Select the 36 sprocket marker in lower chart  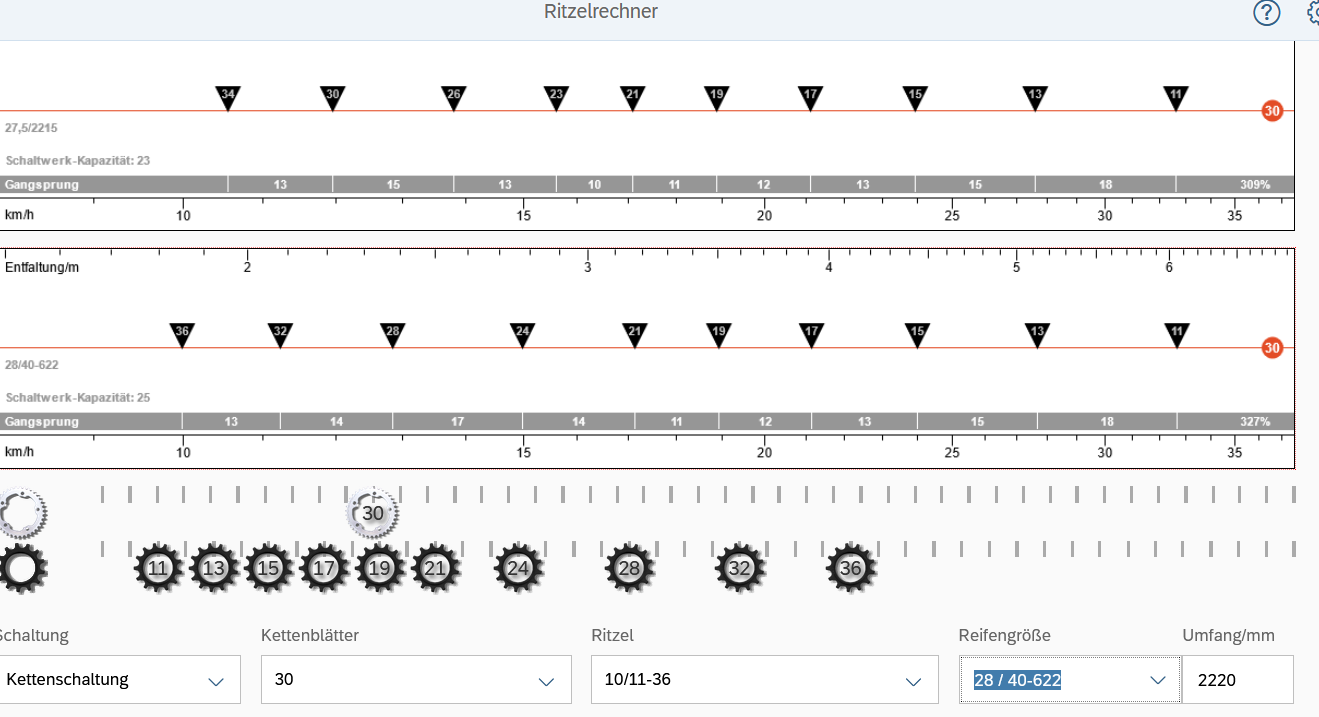pos(181,334)
